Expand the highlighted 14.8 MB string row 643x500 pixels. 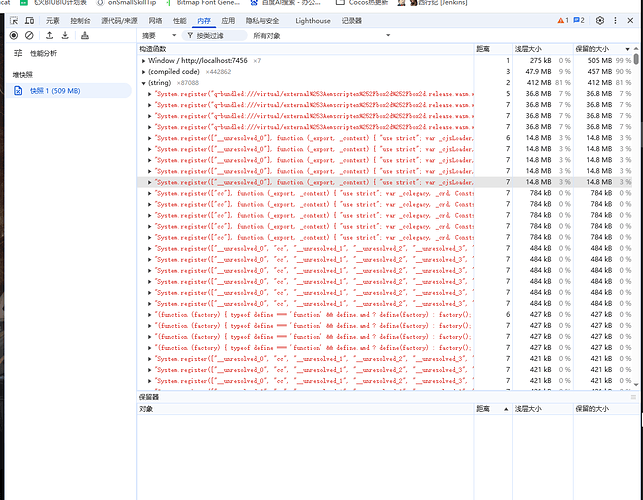tap(150, 182)
